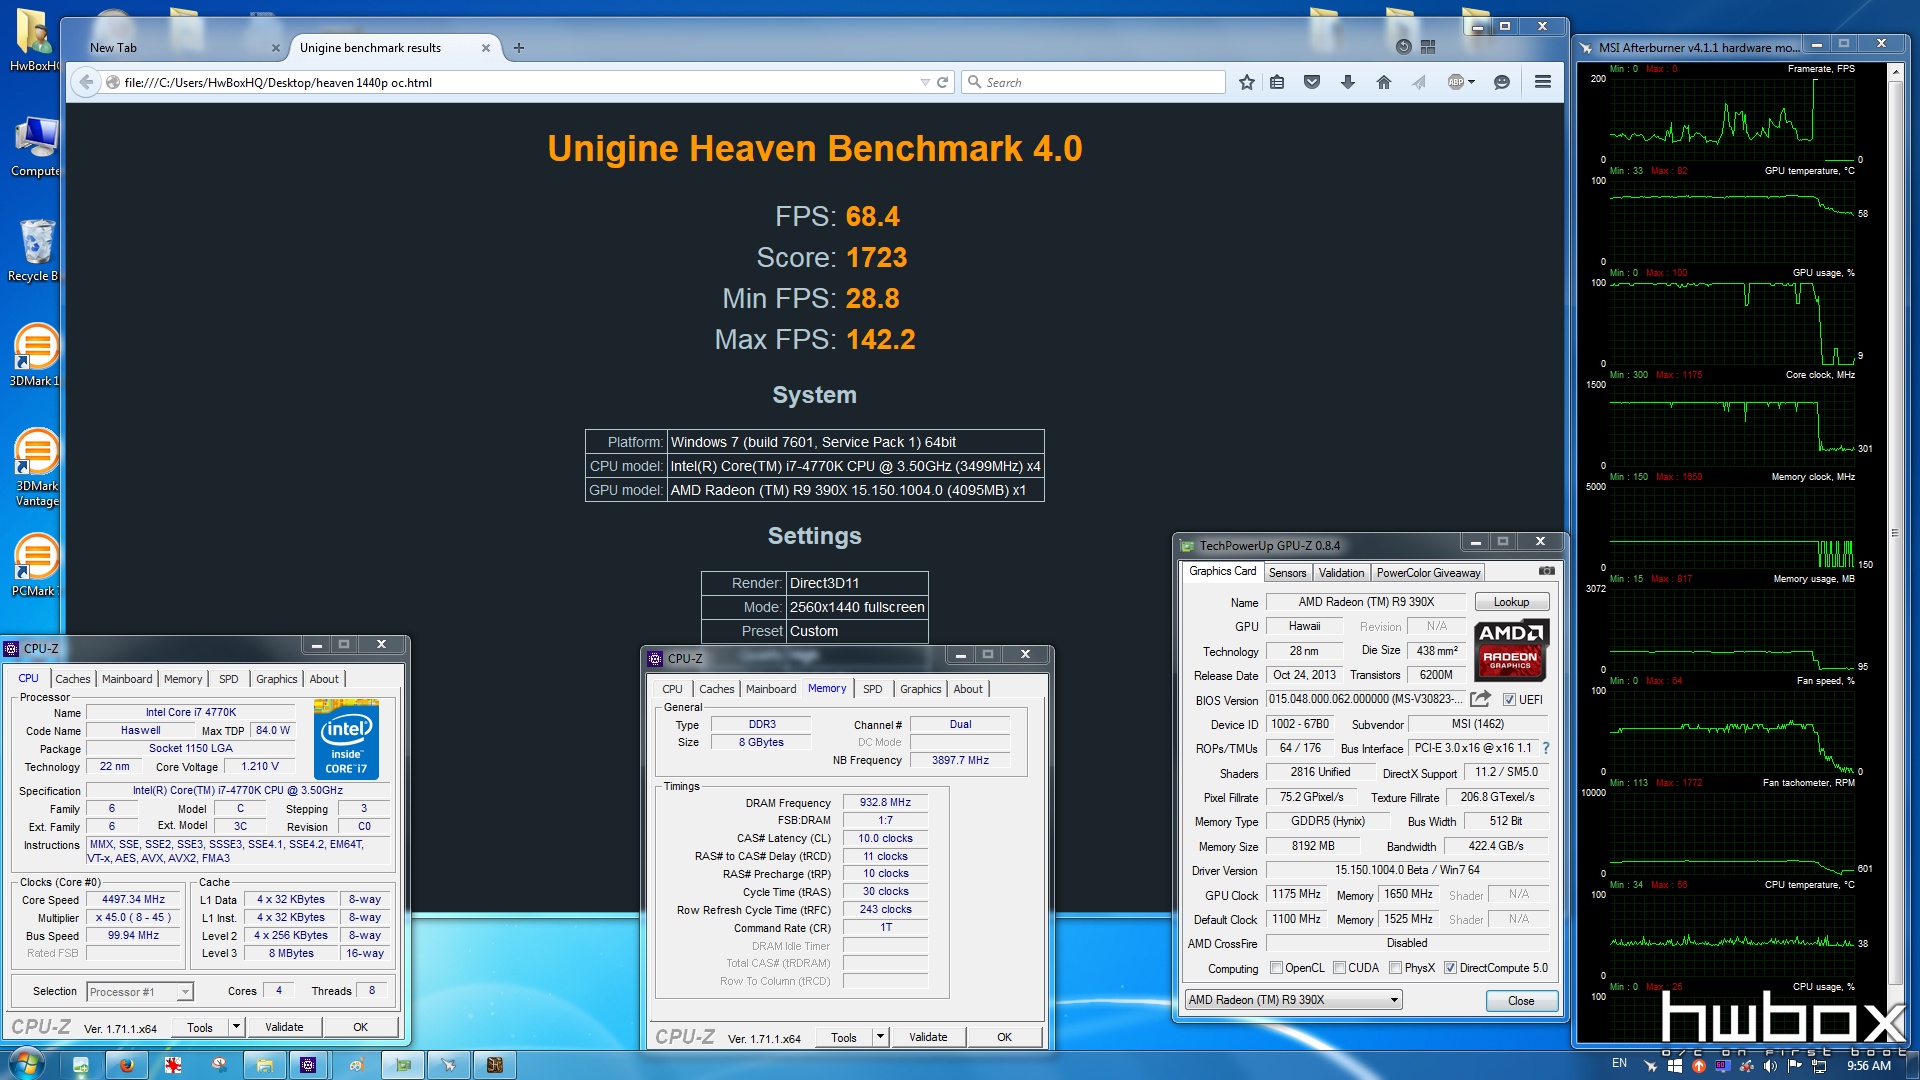1920x1080 pixels.
Task: Click the 9:56 AM taskbar clock
Action: point(1868,1066)
